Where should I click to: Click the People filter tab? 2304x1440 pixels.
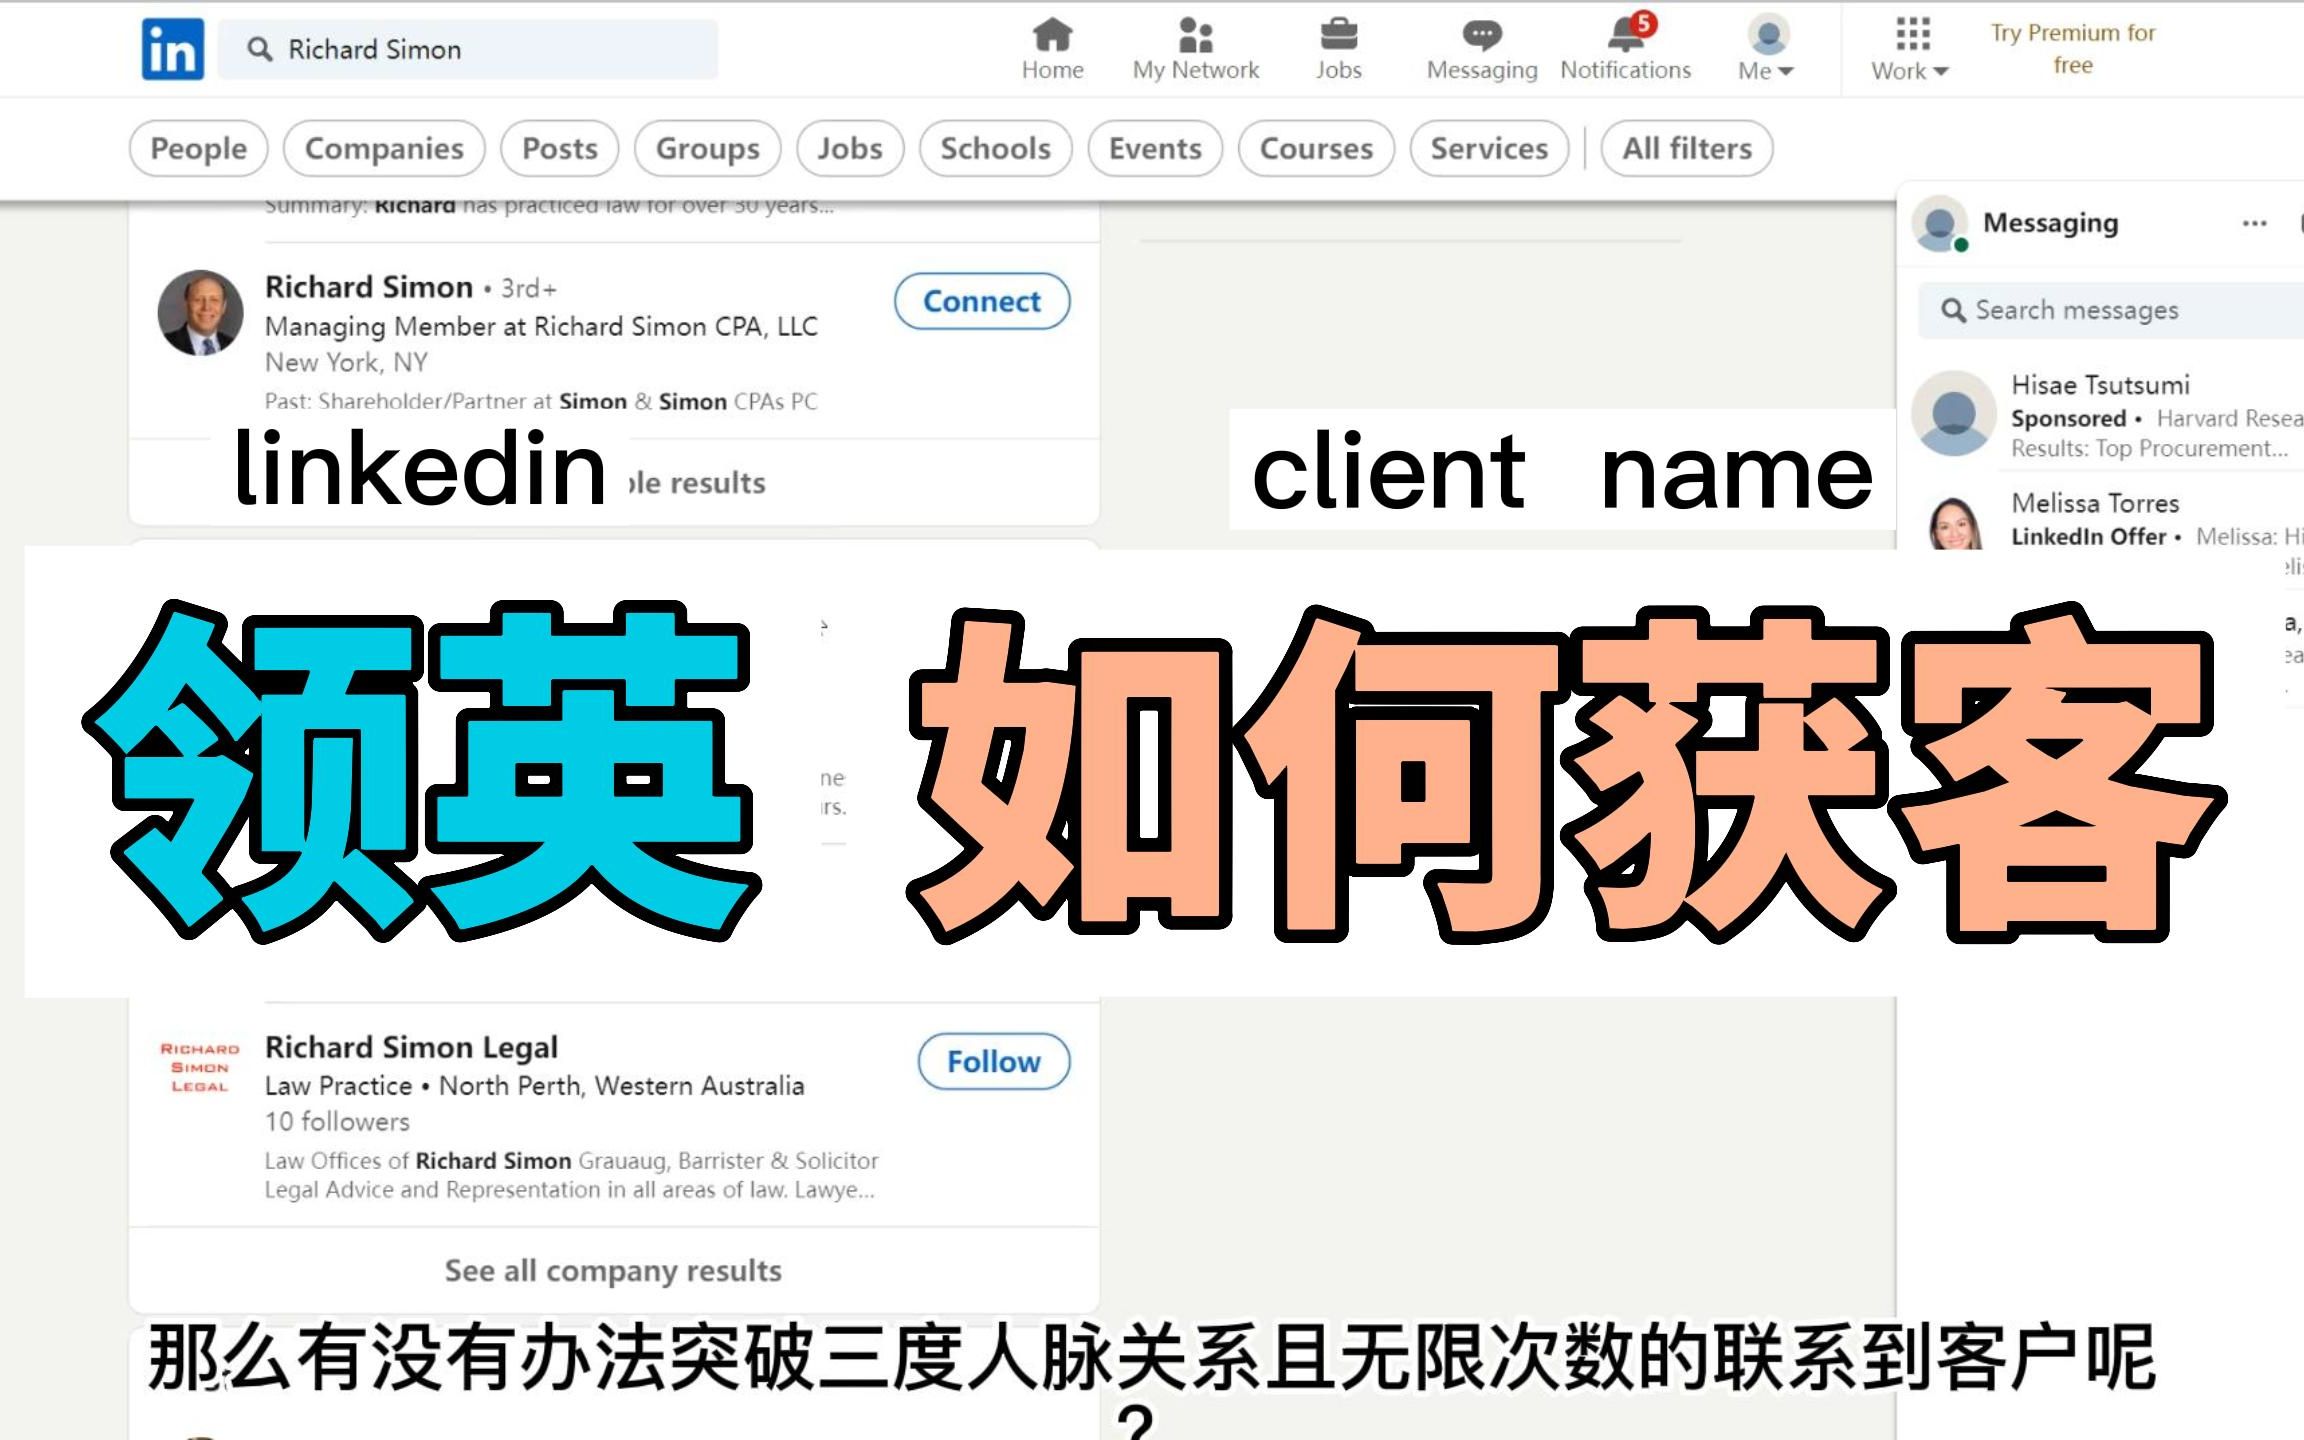197,146
